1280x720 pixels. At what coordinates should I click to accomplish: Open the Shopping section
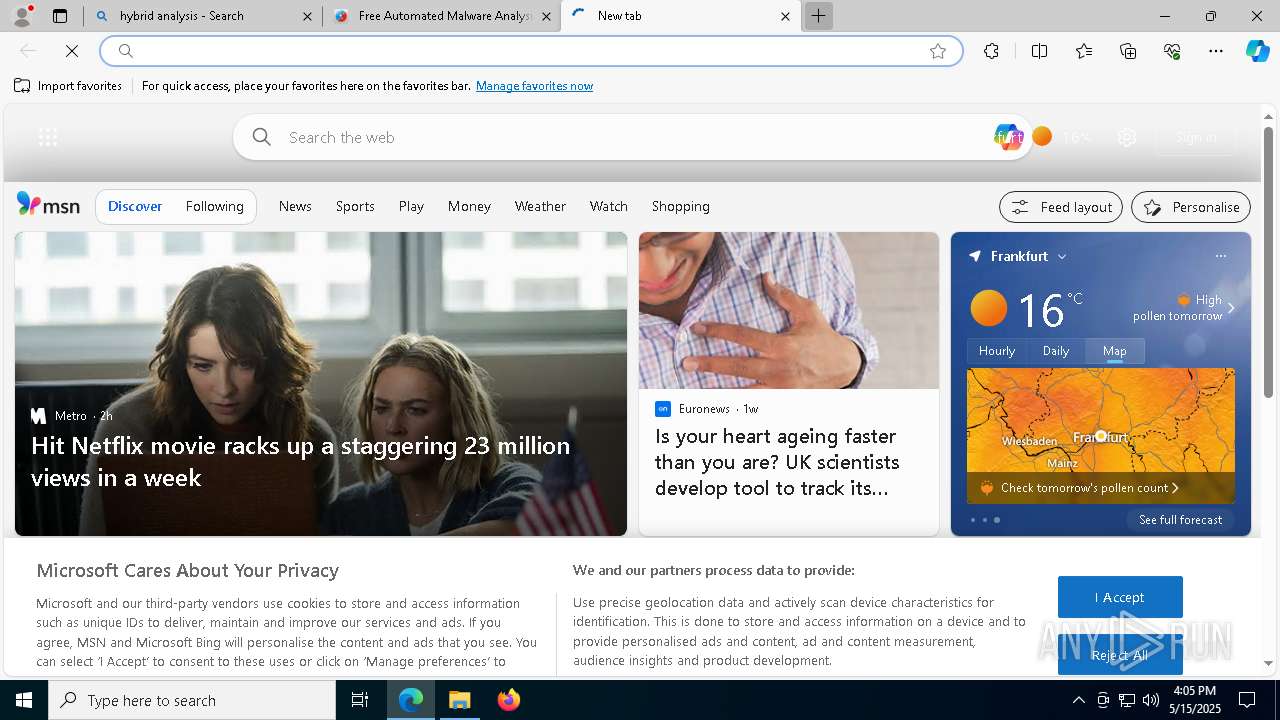(x=681, y=206)
